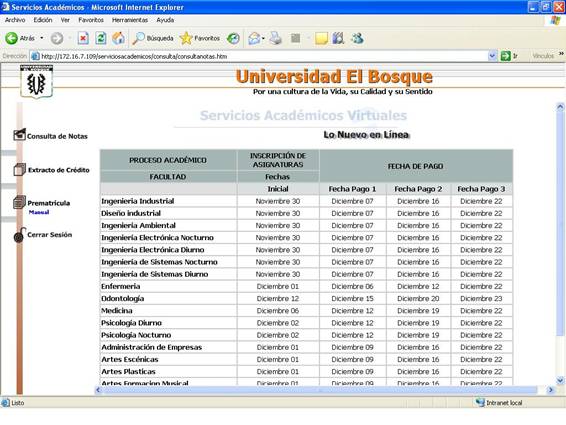
Task: Open Favoritos star toolbar button
Action: click(200, 38)
